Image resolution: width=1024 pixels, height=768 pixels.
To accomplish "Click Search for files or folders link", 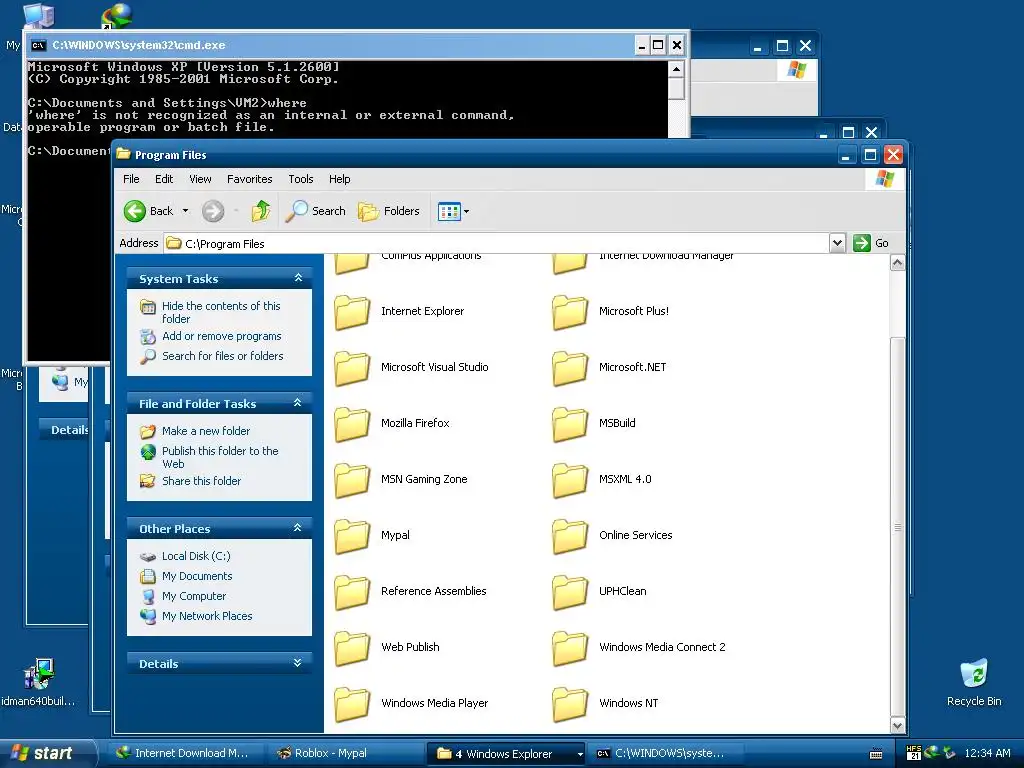I will tap(223, 356).
